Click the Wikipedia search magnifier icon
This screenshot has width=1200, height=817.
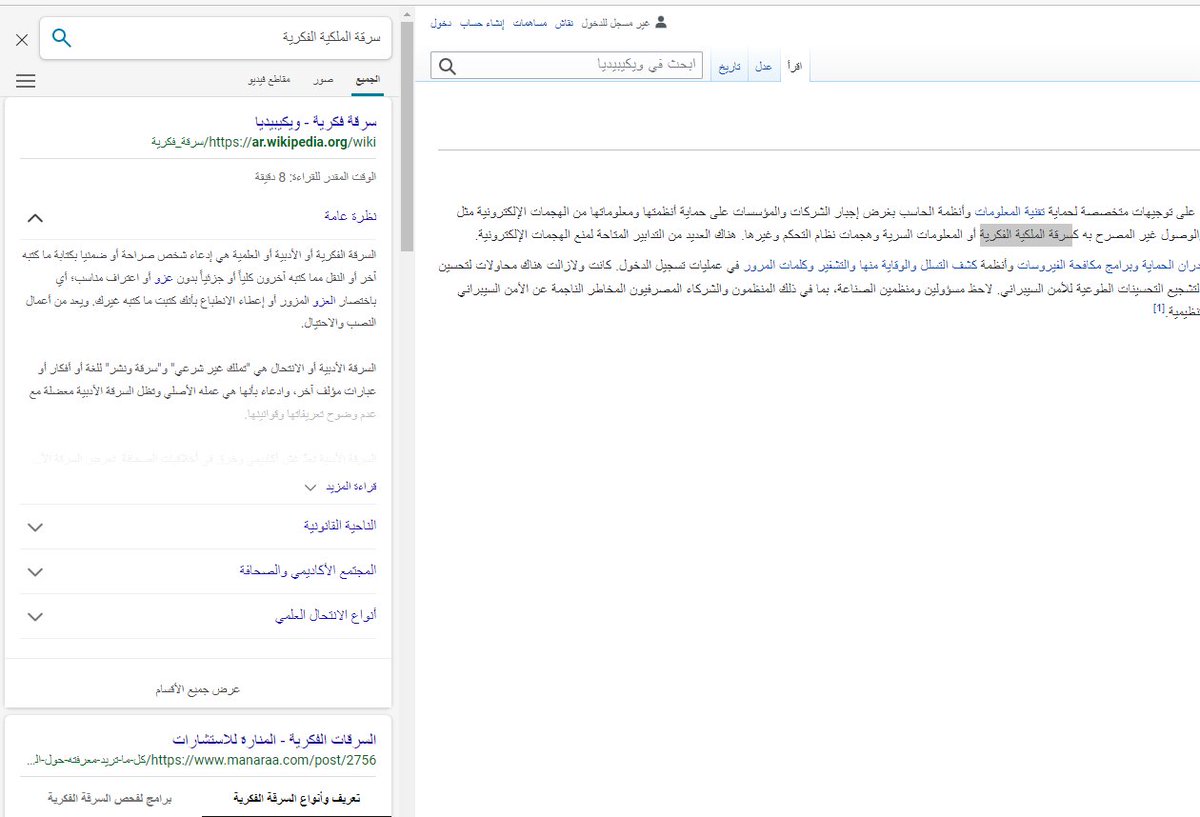[447, 66]
